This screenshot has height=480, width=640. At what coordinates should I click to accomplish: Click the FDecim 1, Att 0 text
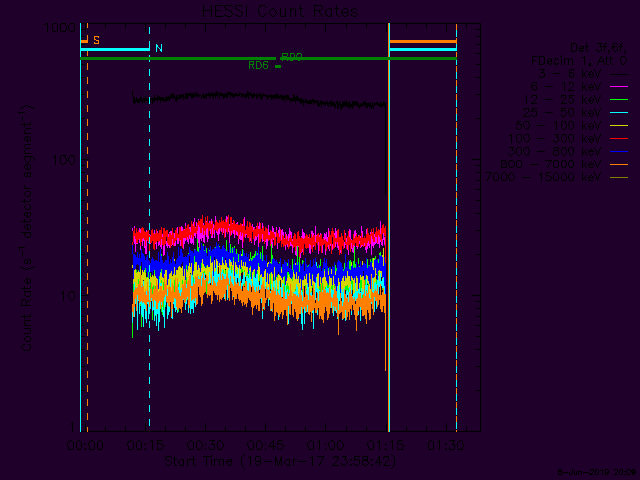click(579, 61)
